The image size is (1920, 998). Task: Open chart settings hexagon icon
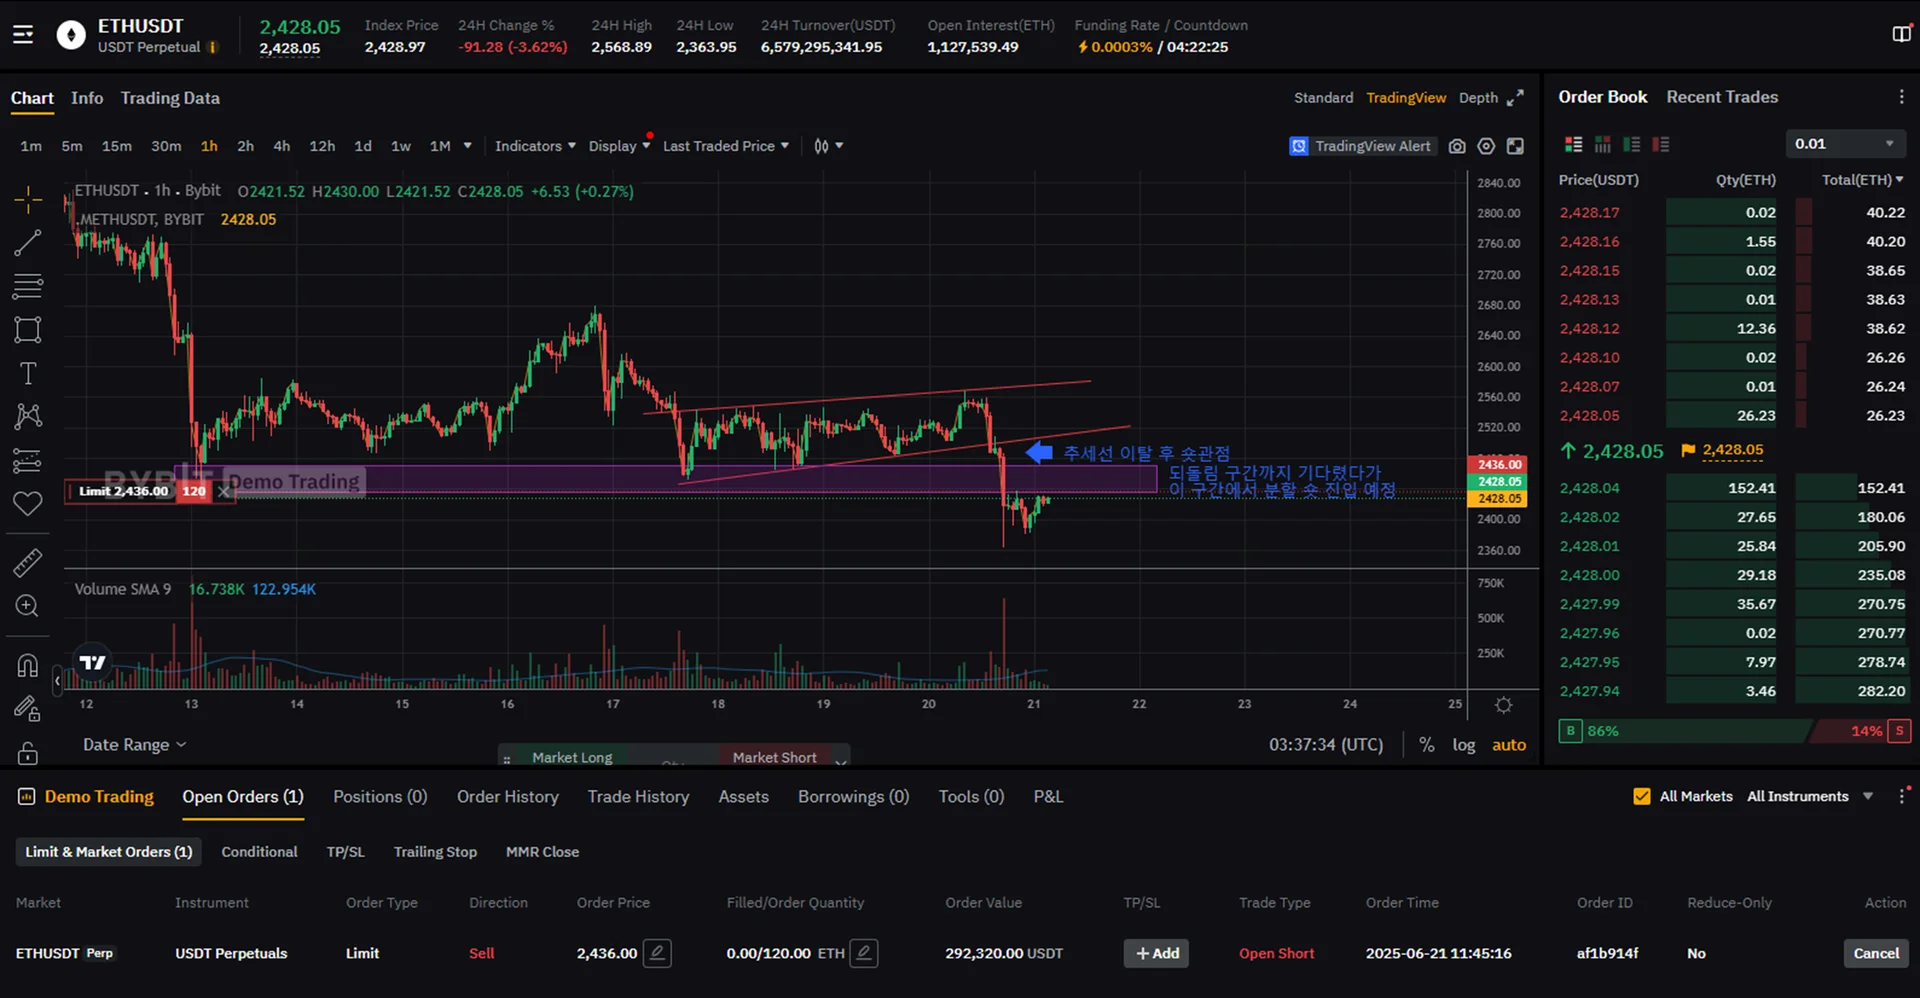click(1486, 146)
